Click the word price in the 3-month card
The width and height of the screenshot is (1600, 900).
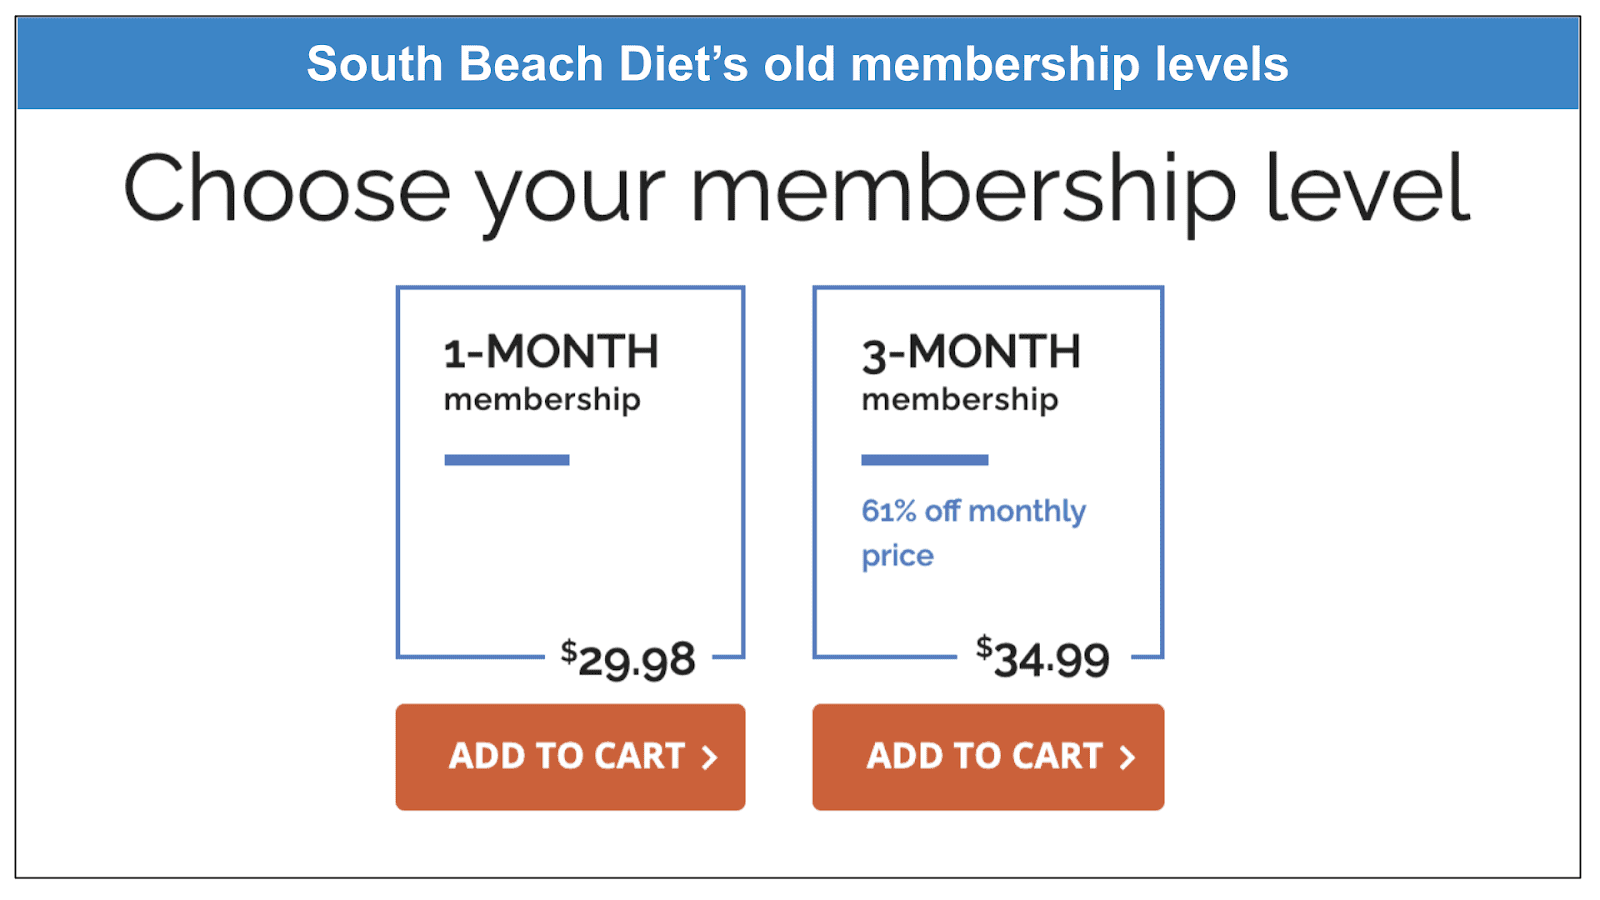click(897, 557)
